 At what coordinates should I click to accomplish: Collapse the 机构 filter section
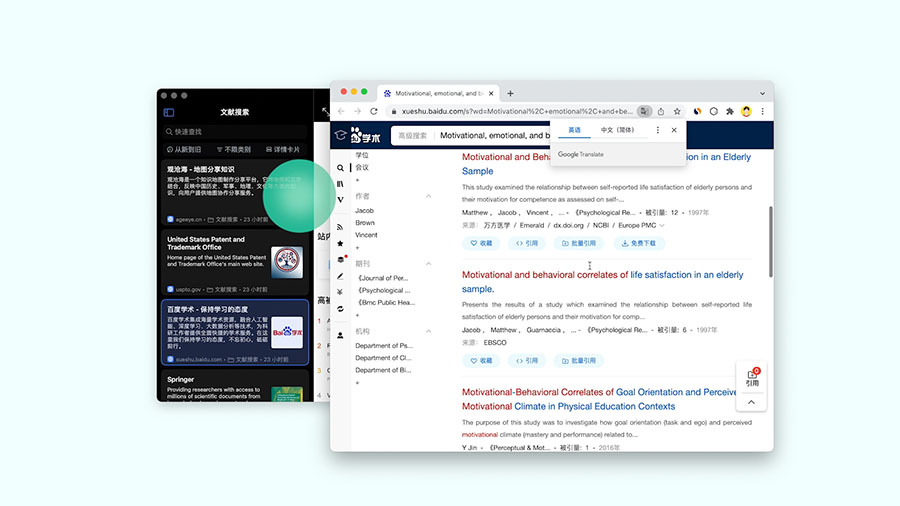click(x=429, y=331)
